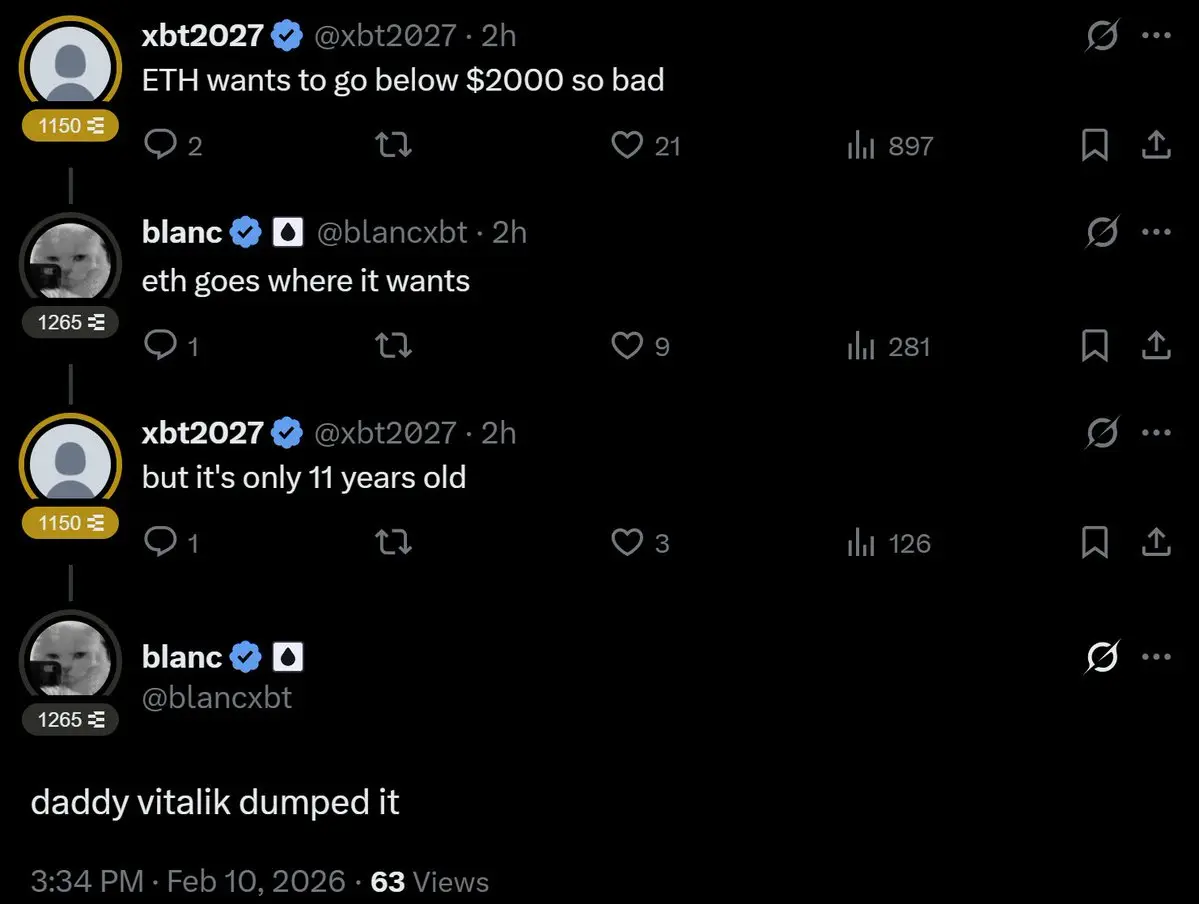Share the "ETH wants to go below $2000" tweet

pos(1155,146)
